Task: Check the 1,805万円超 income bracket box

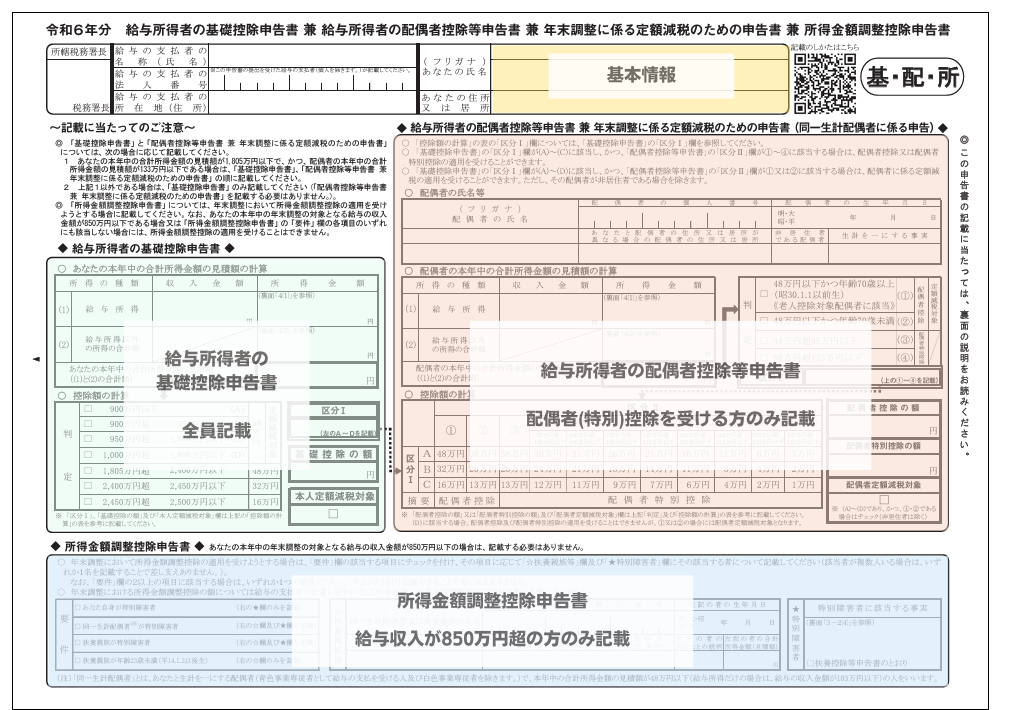Action: (88, 470)
